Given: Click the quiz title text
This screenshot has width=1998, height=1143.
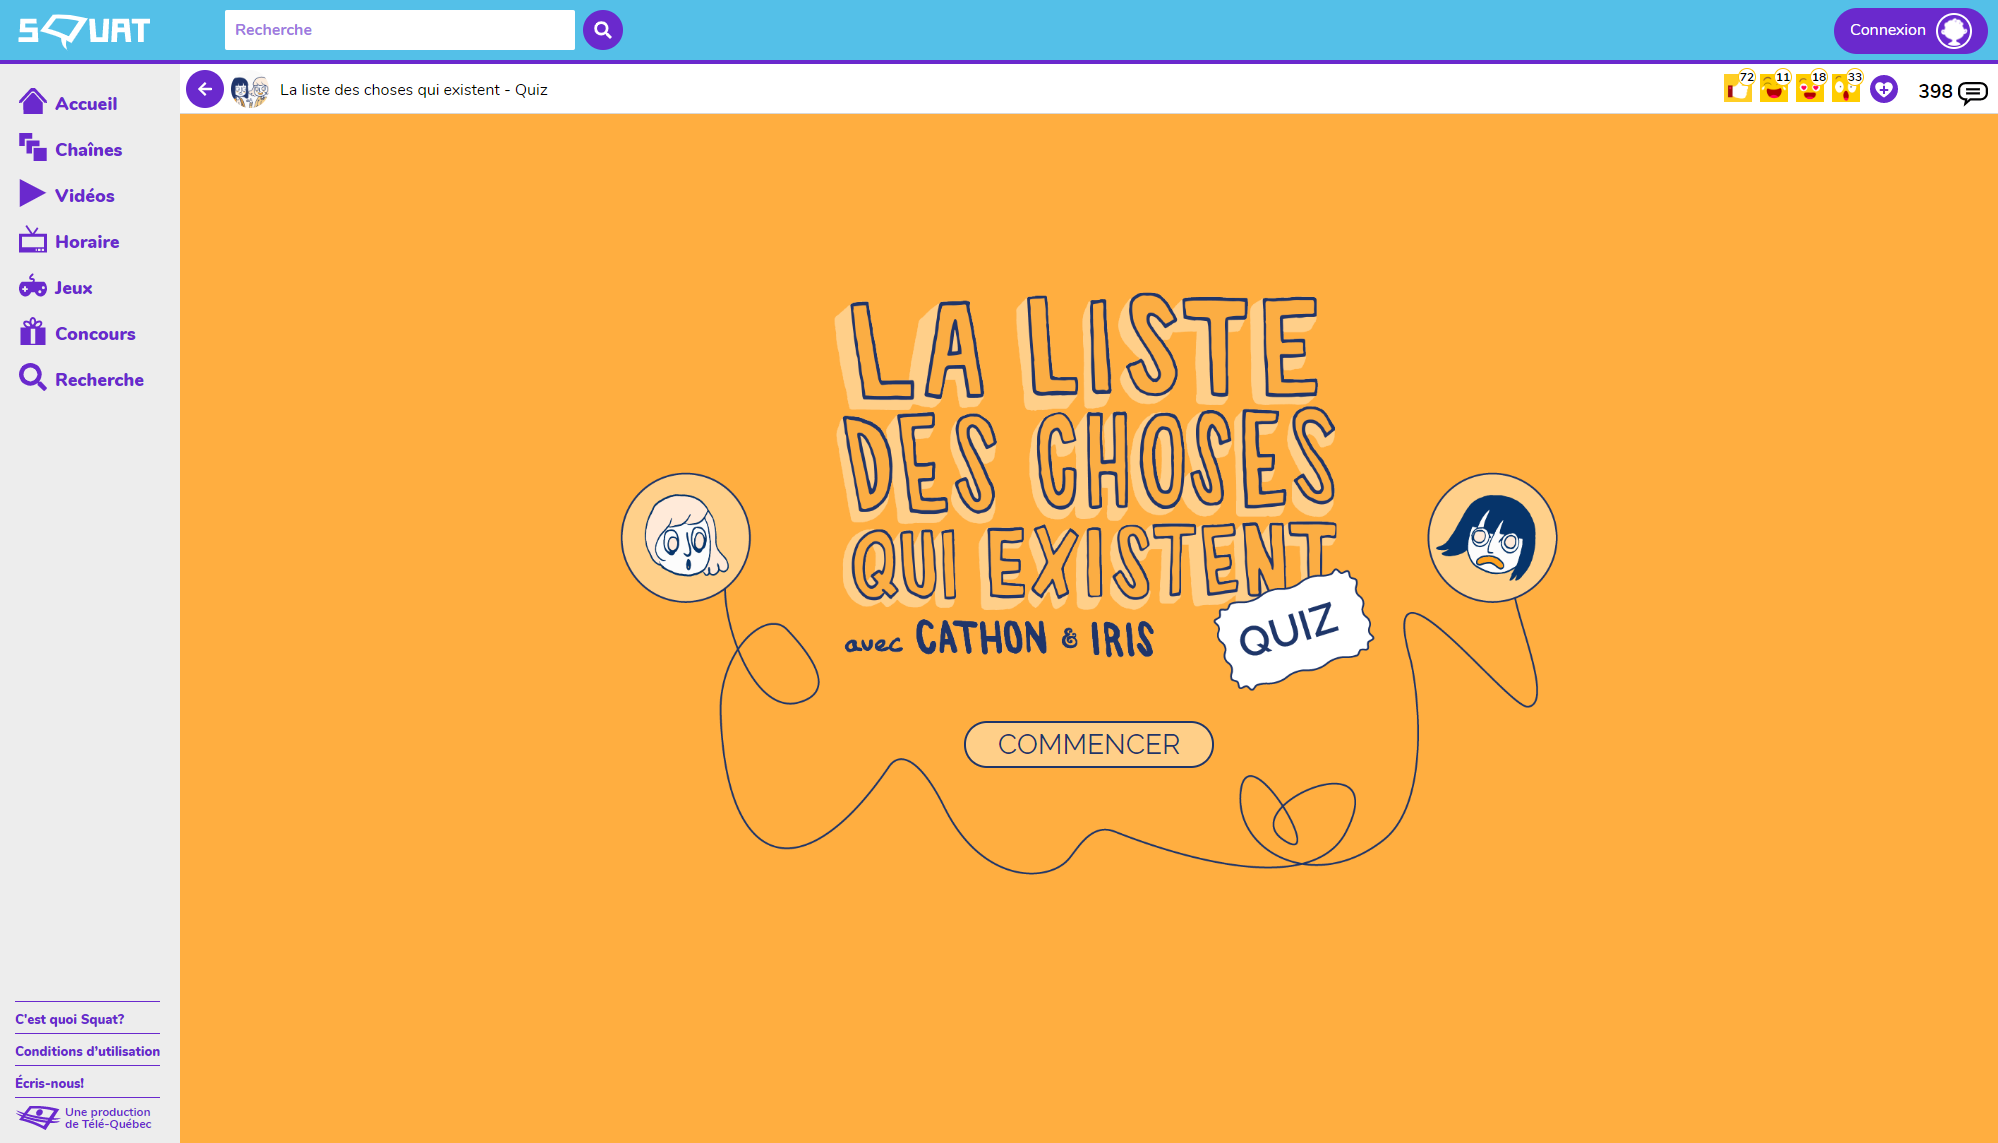Looking at the screenshot, I should pyautogui.click(x=414, y=90).
